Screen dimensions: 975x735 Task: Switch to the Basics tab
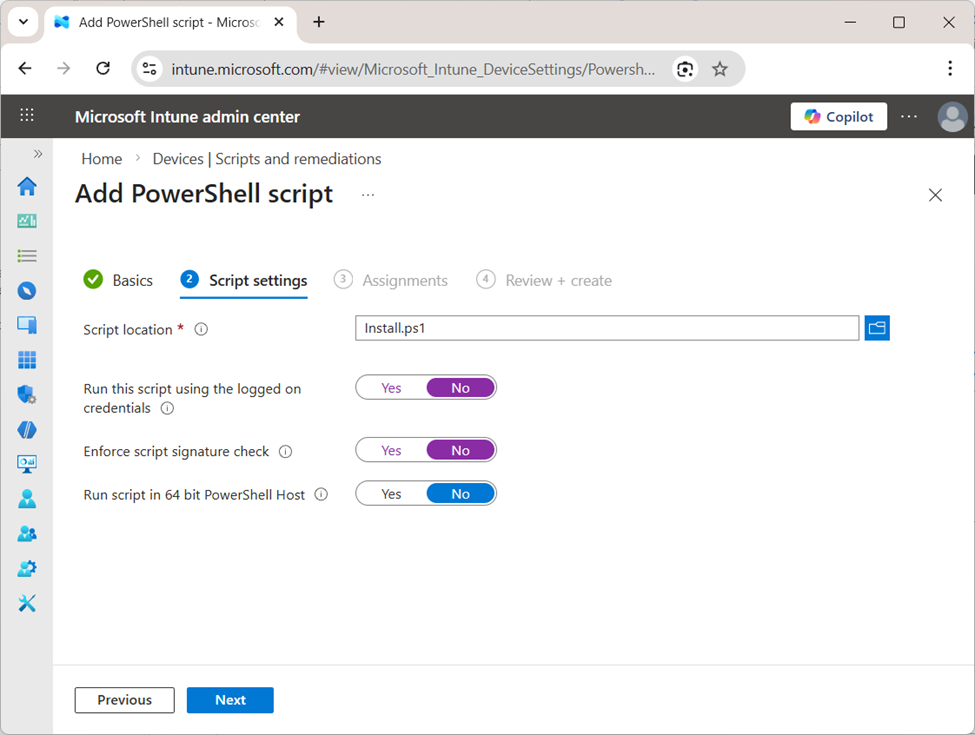point(131,280)
